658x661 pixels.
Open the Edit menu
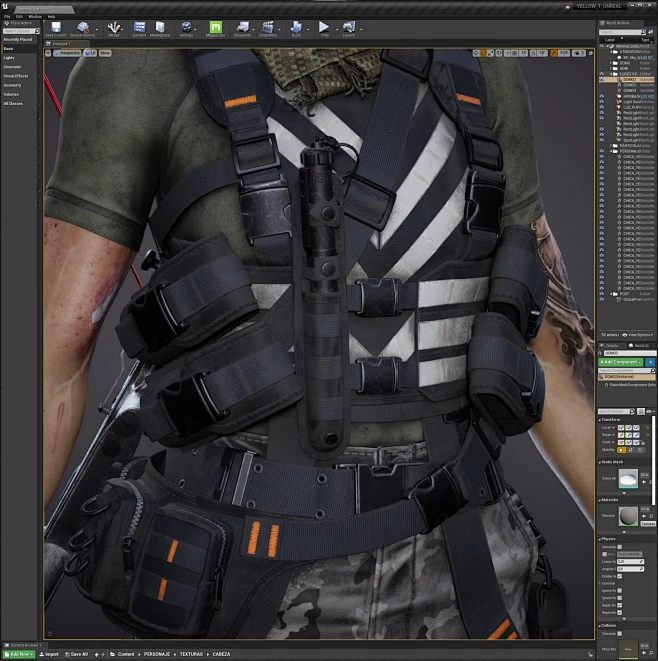tap(19, 16)
